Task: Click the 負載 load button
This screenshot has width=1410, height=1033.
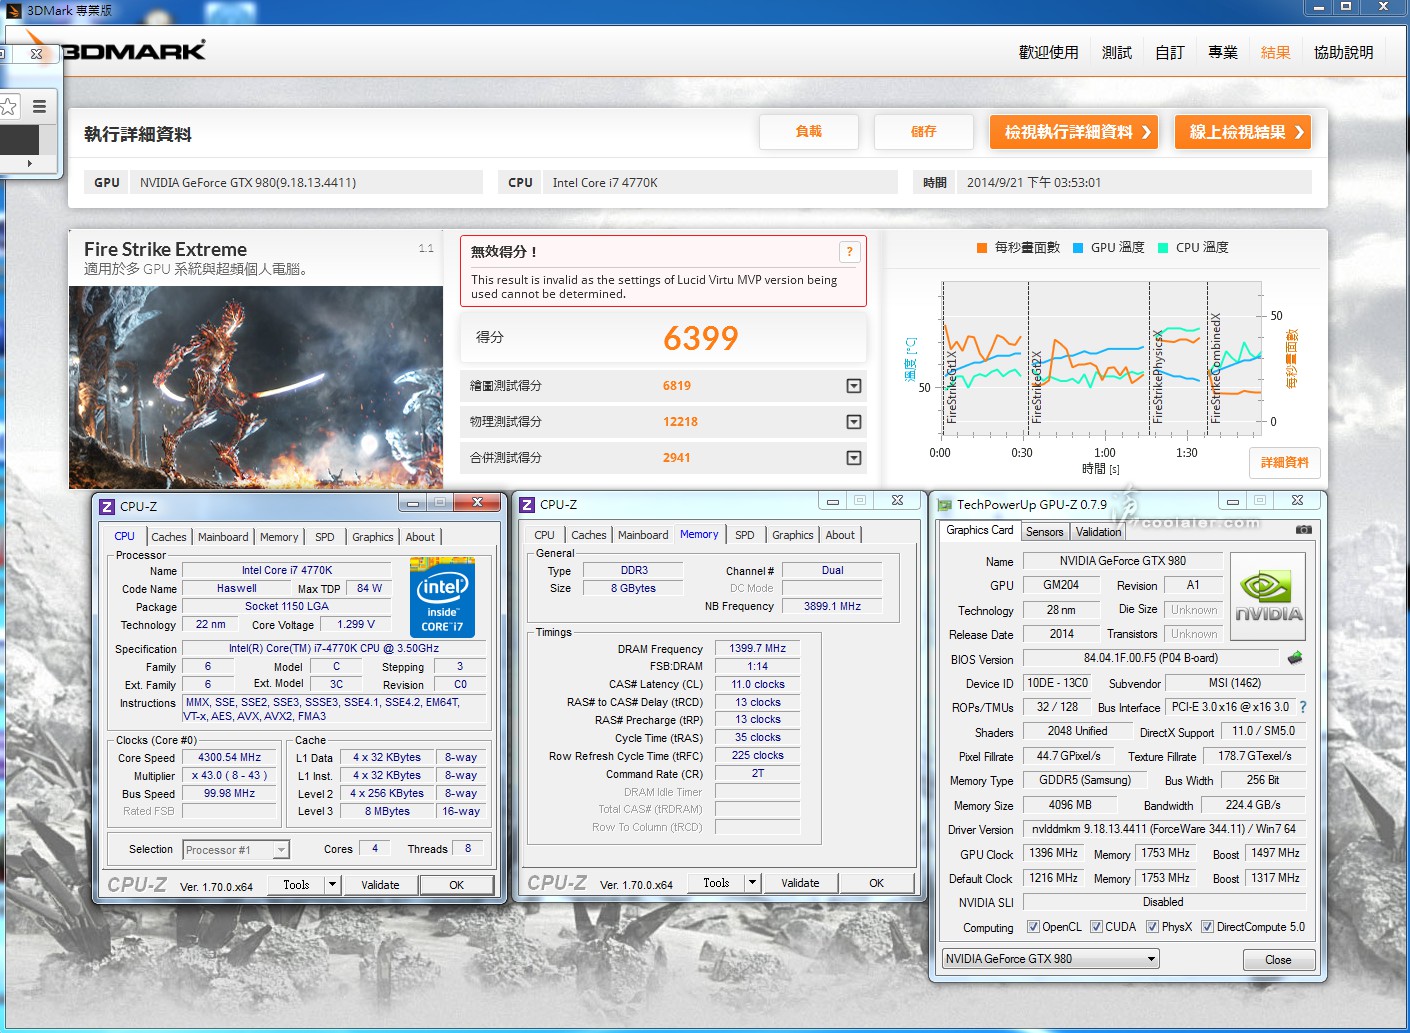Action: coord(808,132)
